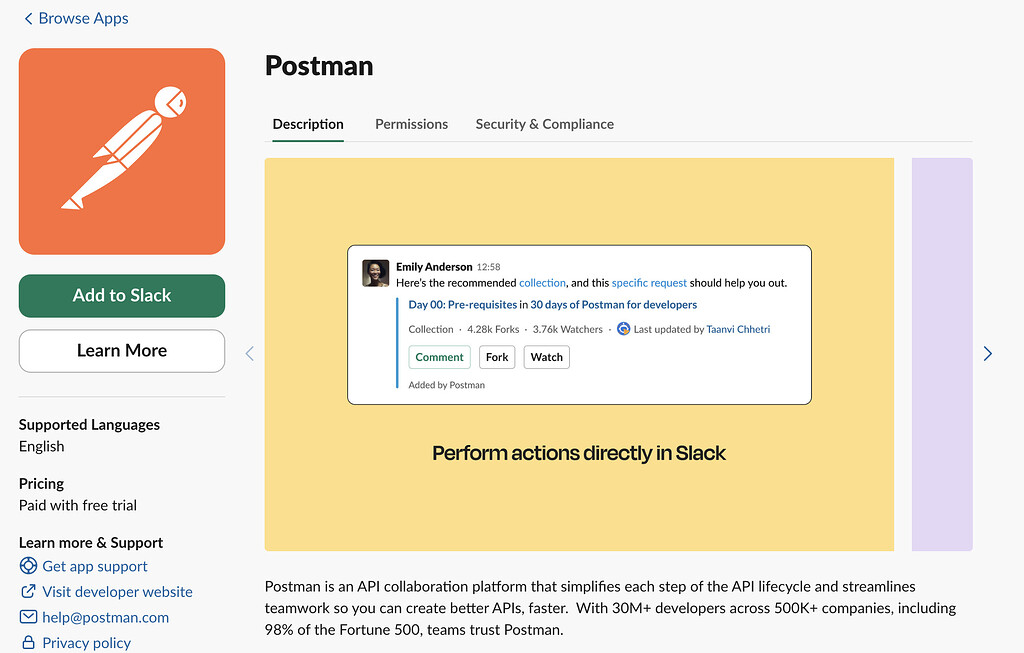Go back a slide using the left carousel arrow
This screenshot has height=653, width=1024.
pyautogui.click(x=249, y=353)
